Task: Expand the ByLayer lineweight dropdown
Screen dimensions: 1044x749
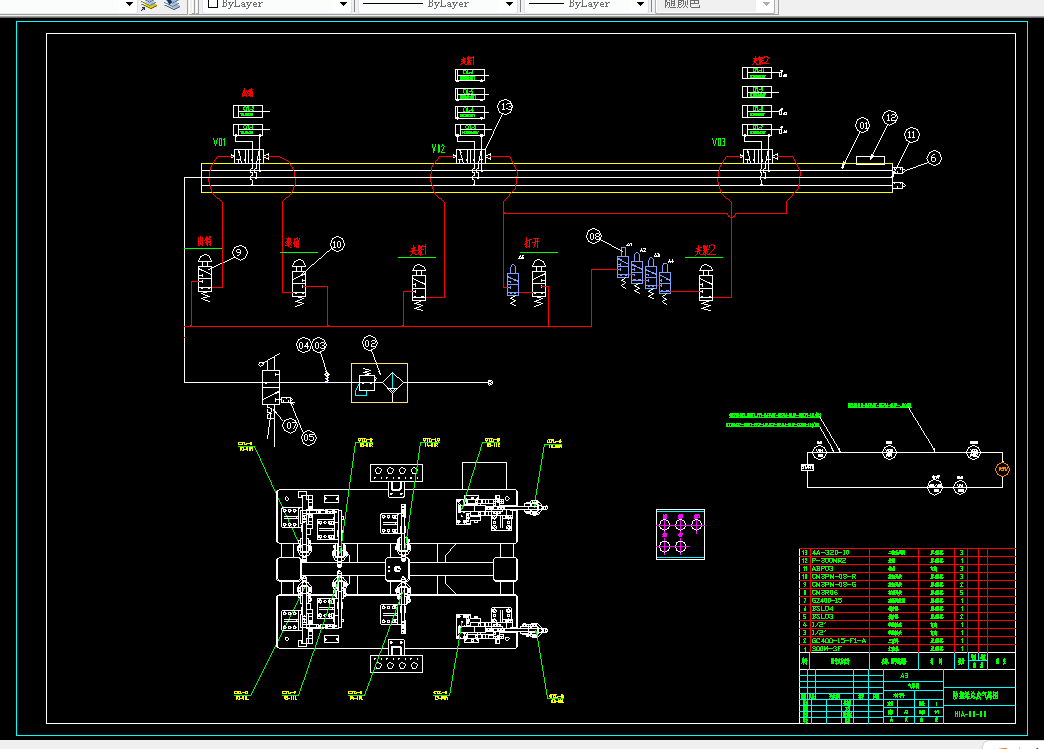Action: click(x=587, y=5)
